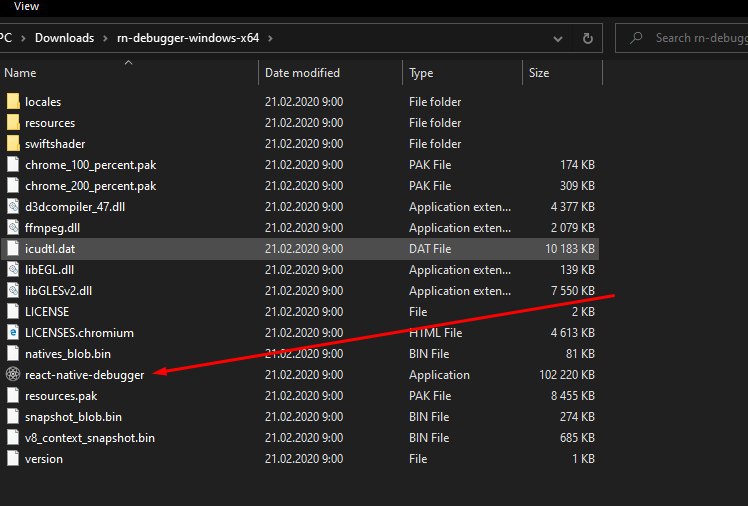Screen dimensions: 748x506
Task: Select the libGLESv2.dll file name
Action: 58,290
